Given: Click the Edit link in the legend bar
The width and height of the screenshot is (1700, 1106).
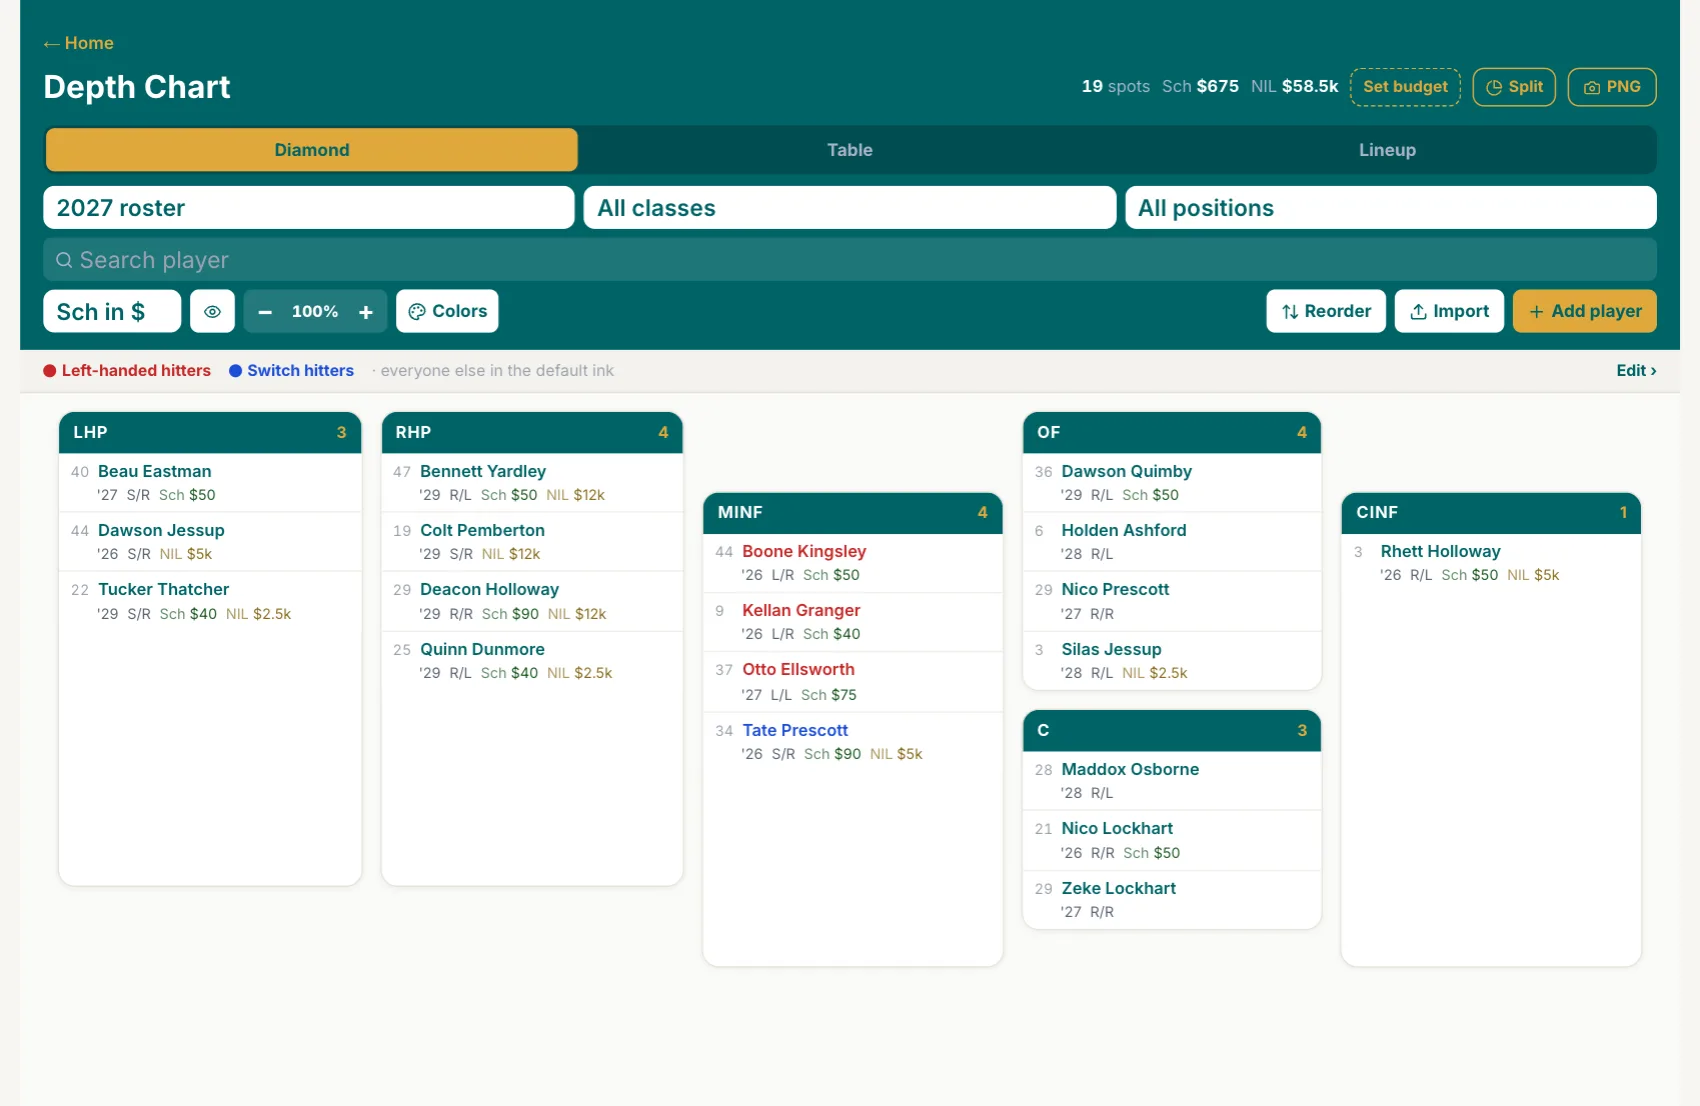Looking at the screenshot, I should tap(1636, 371).
